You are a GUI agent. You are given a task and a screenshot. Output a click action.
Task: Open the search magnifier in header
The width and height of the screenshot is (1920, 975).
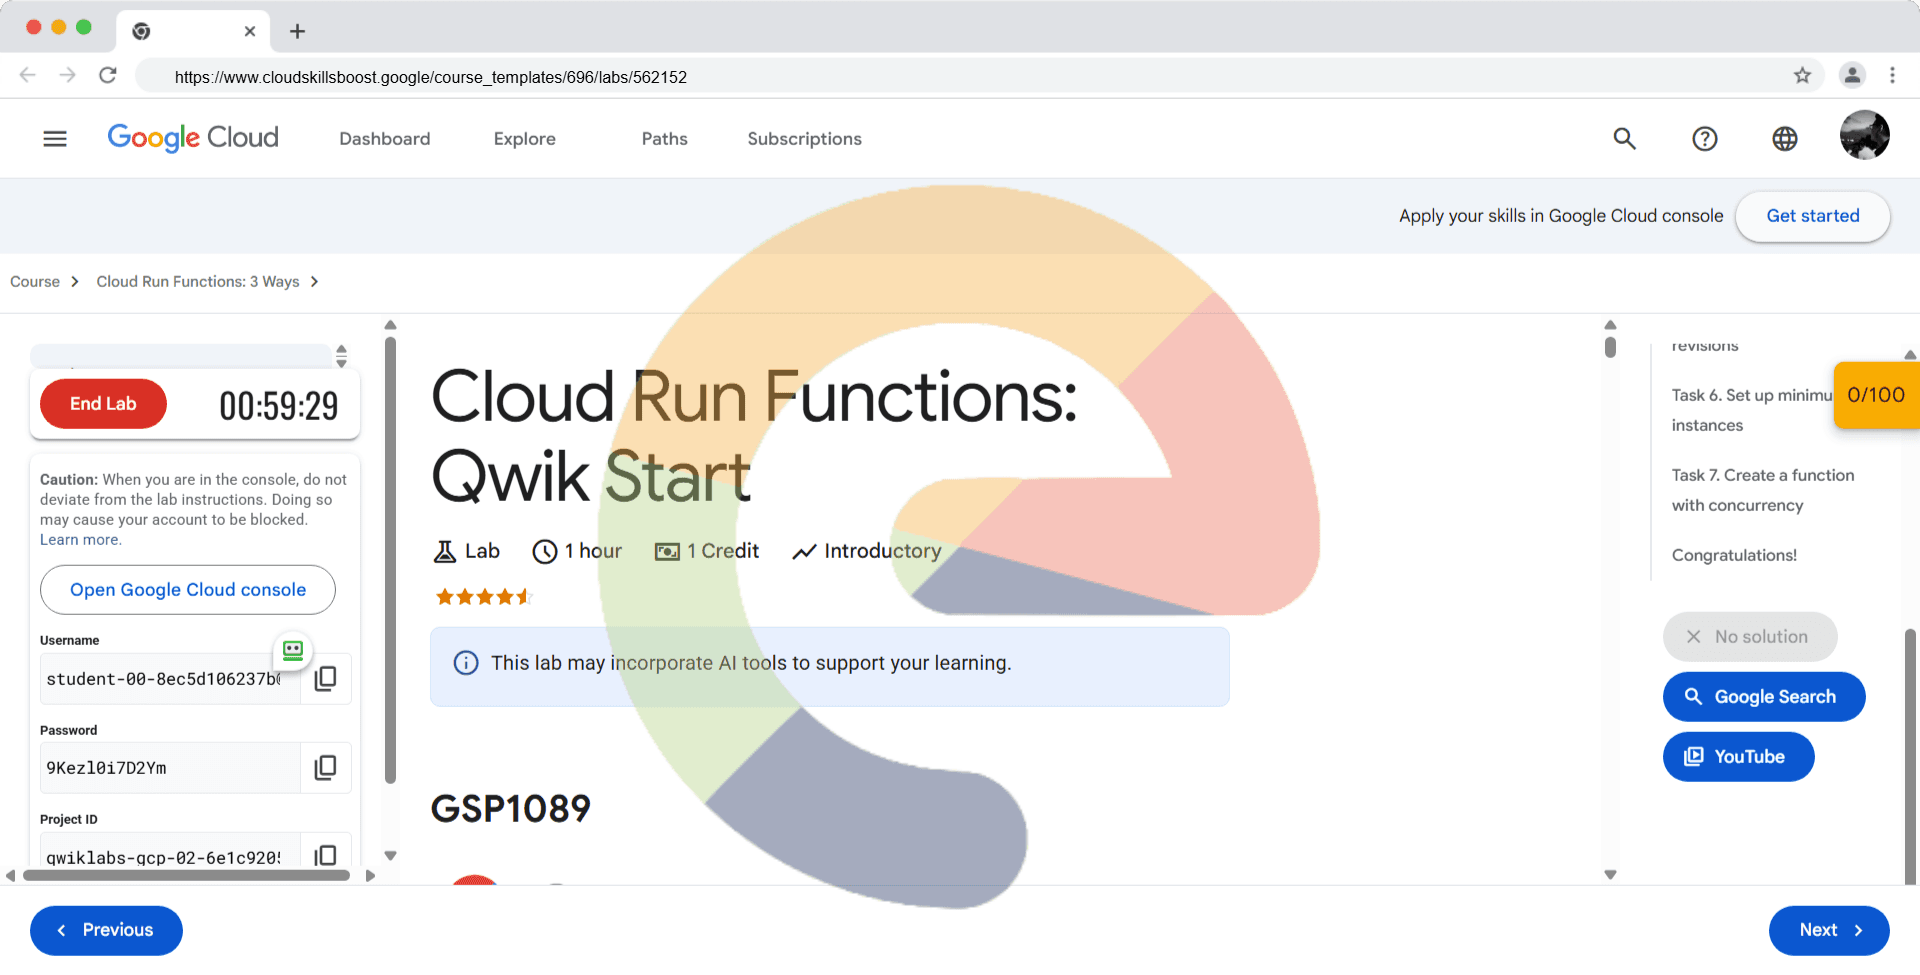point(1625,139)
